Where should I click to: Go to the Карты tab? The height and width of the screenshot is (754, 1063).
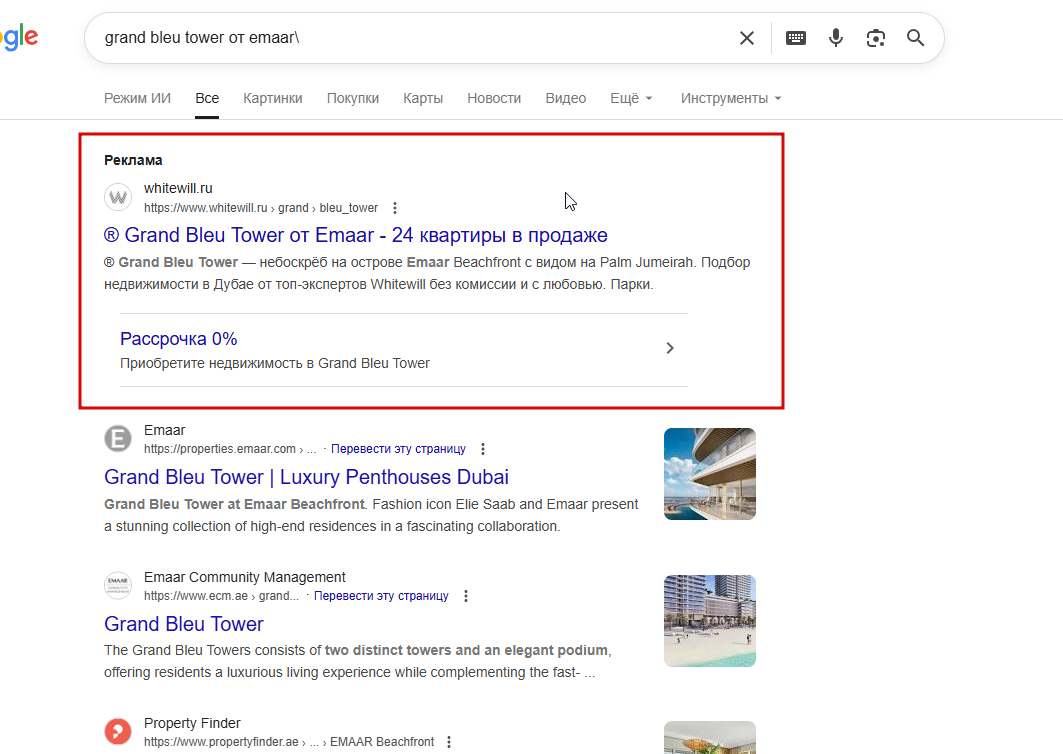(x=423, y=98)
